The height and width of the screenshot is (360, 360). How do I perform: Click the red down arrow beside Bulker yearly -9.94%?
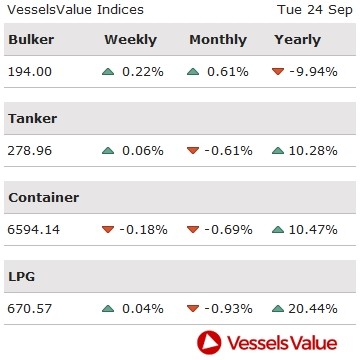[278, 71]
